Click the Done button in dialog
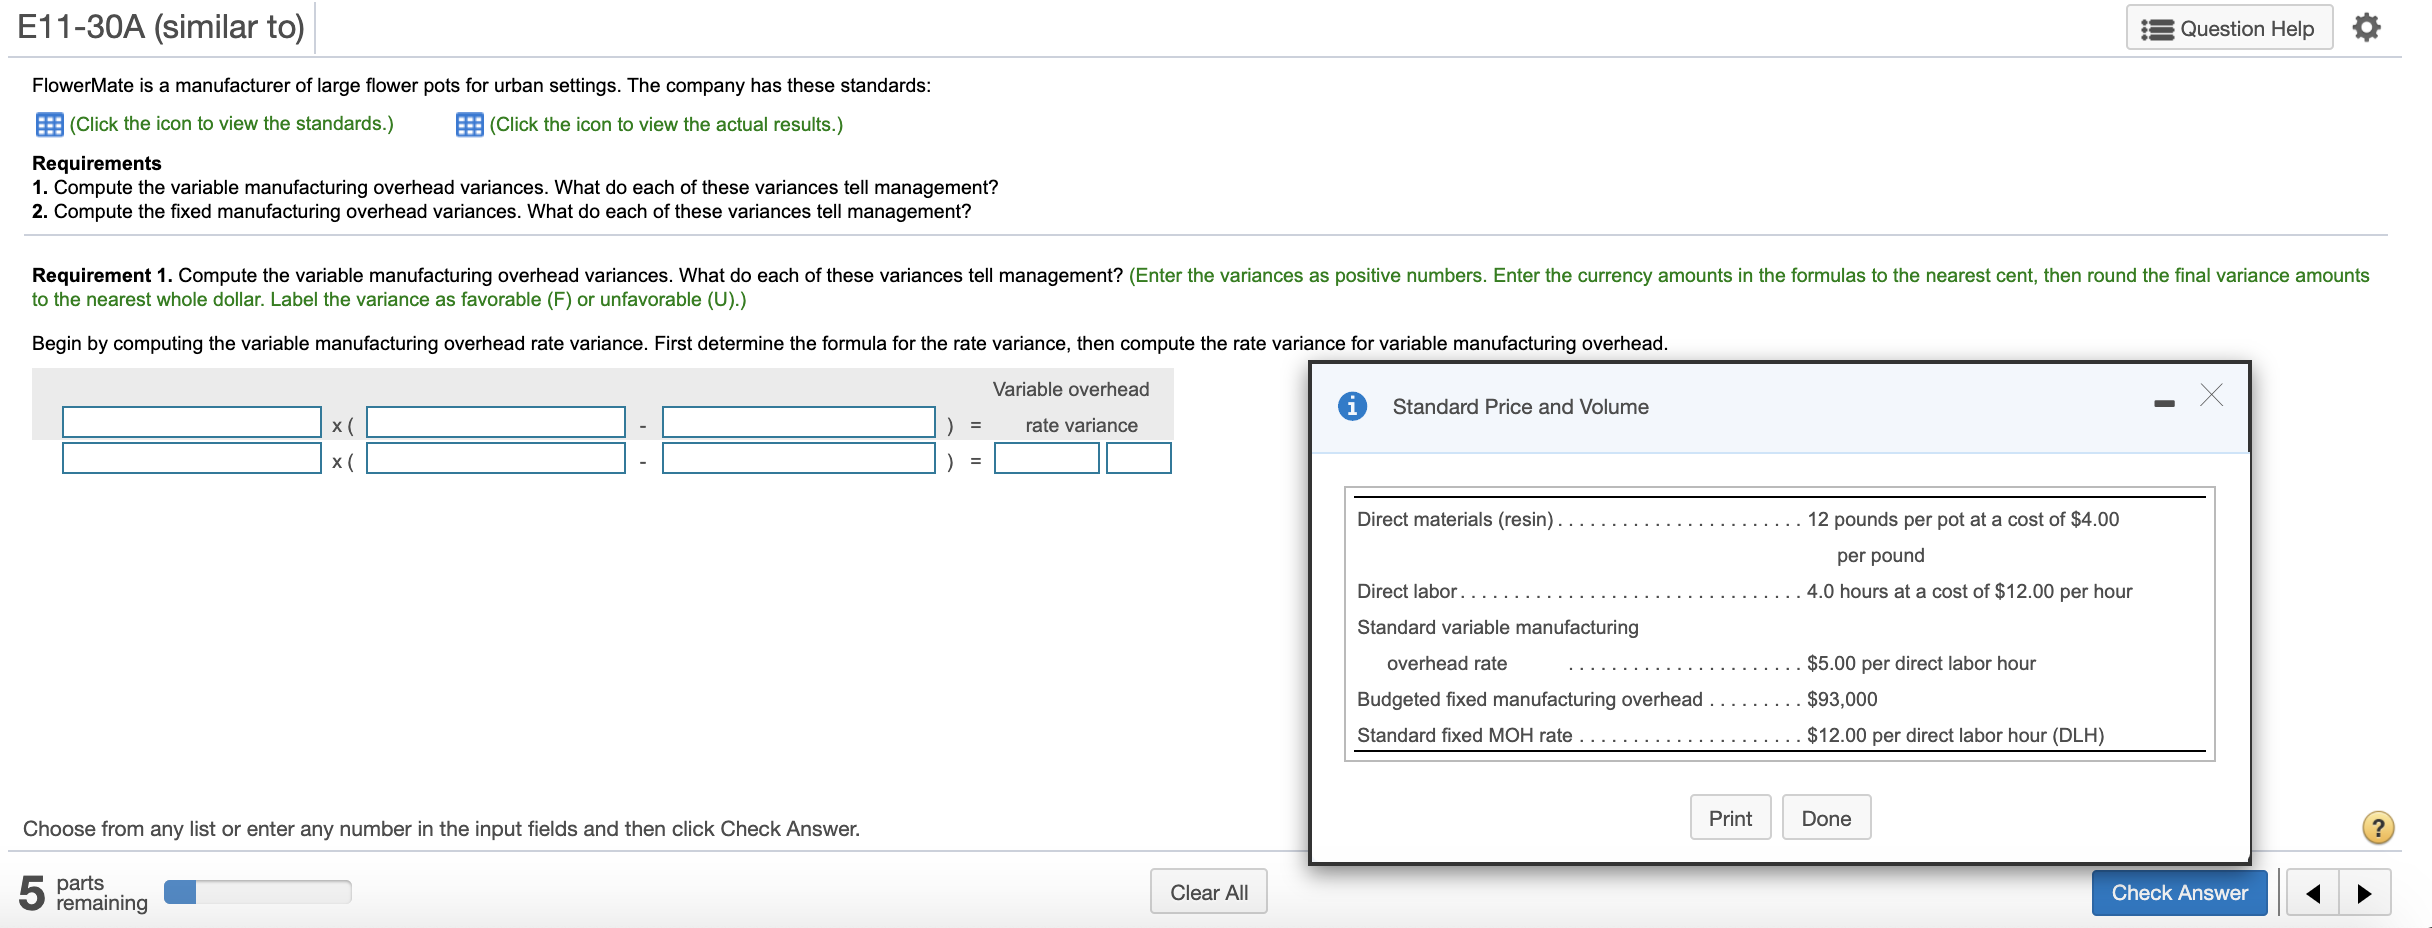This screenshot has width=2432, height=928. pyautogui.click(x=1826, y=818)
